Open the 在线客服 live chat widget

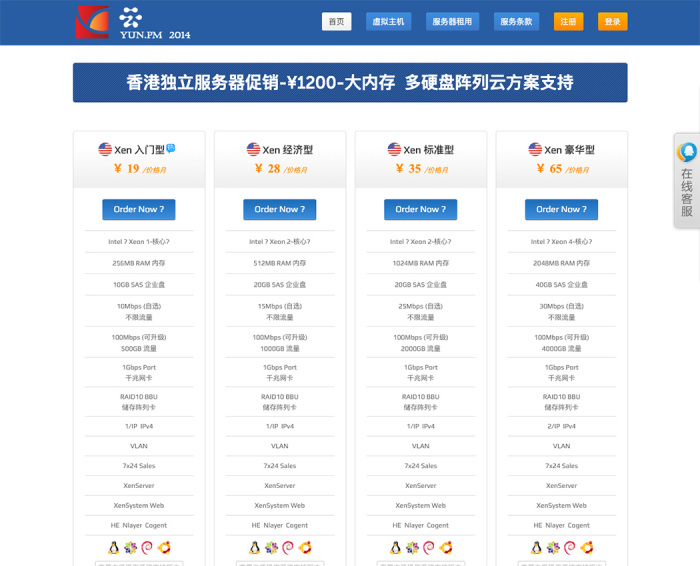point(687,180)
